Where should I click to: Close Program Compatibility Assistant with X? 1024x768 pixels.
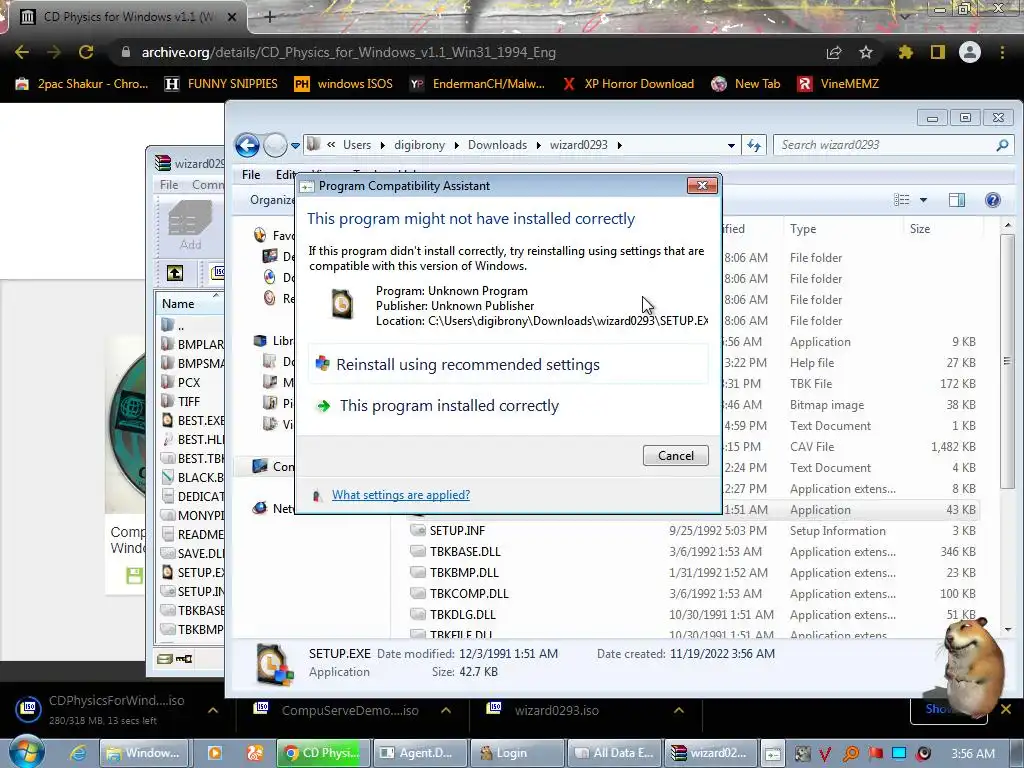point(702,185)
